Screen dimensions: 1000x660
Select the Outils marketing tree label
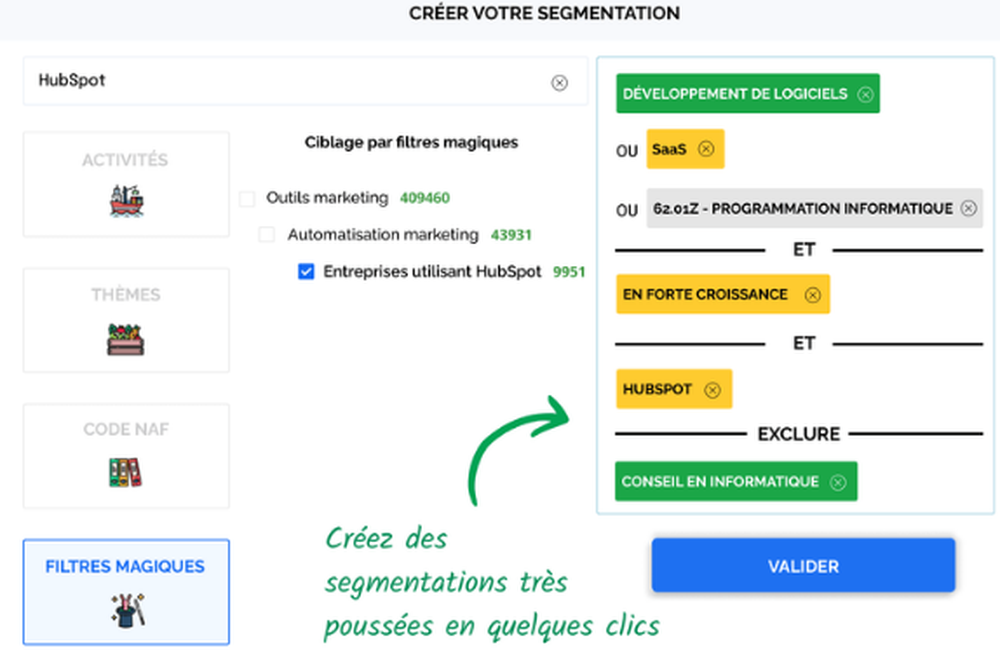pos(326,198)
